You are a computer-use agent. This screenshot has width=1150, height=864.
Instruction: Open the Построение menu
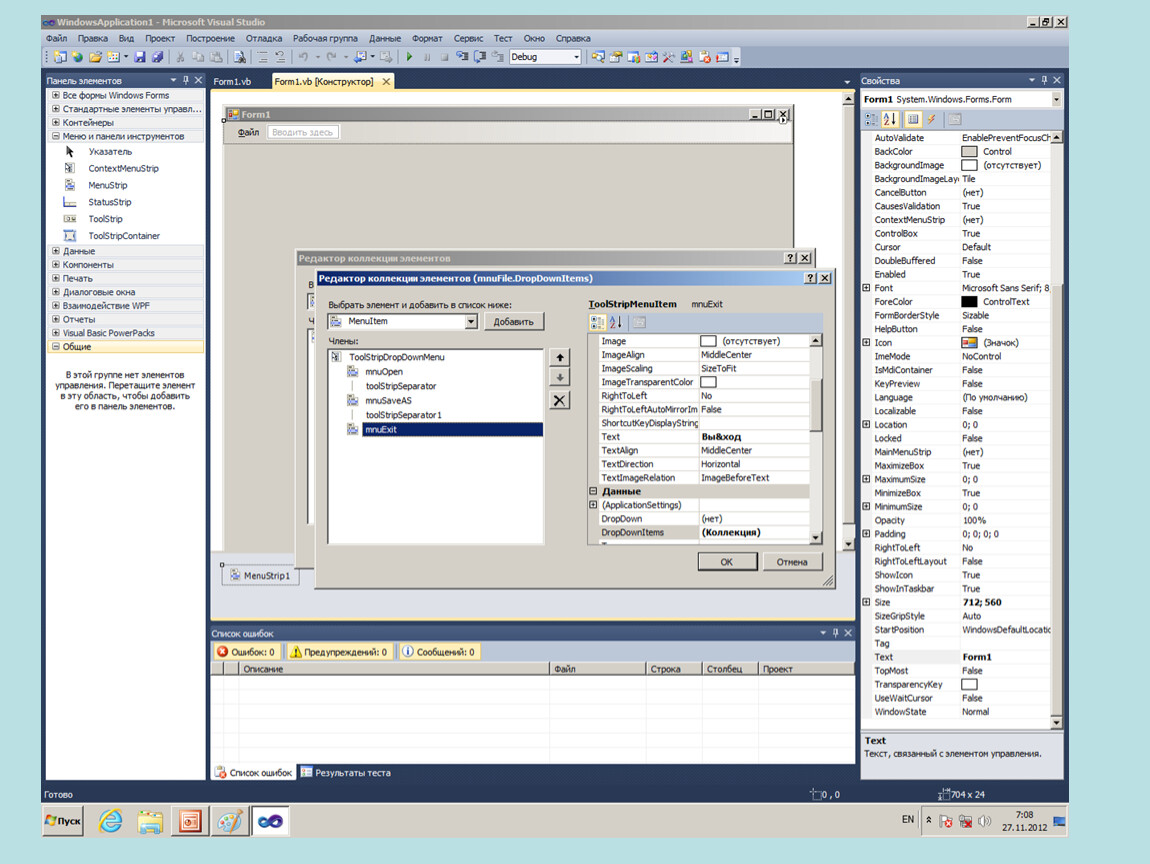click(210, 38)
